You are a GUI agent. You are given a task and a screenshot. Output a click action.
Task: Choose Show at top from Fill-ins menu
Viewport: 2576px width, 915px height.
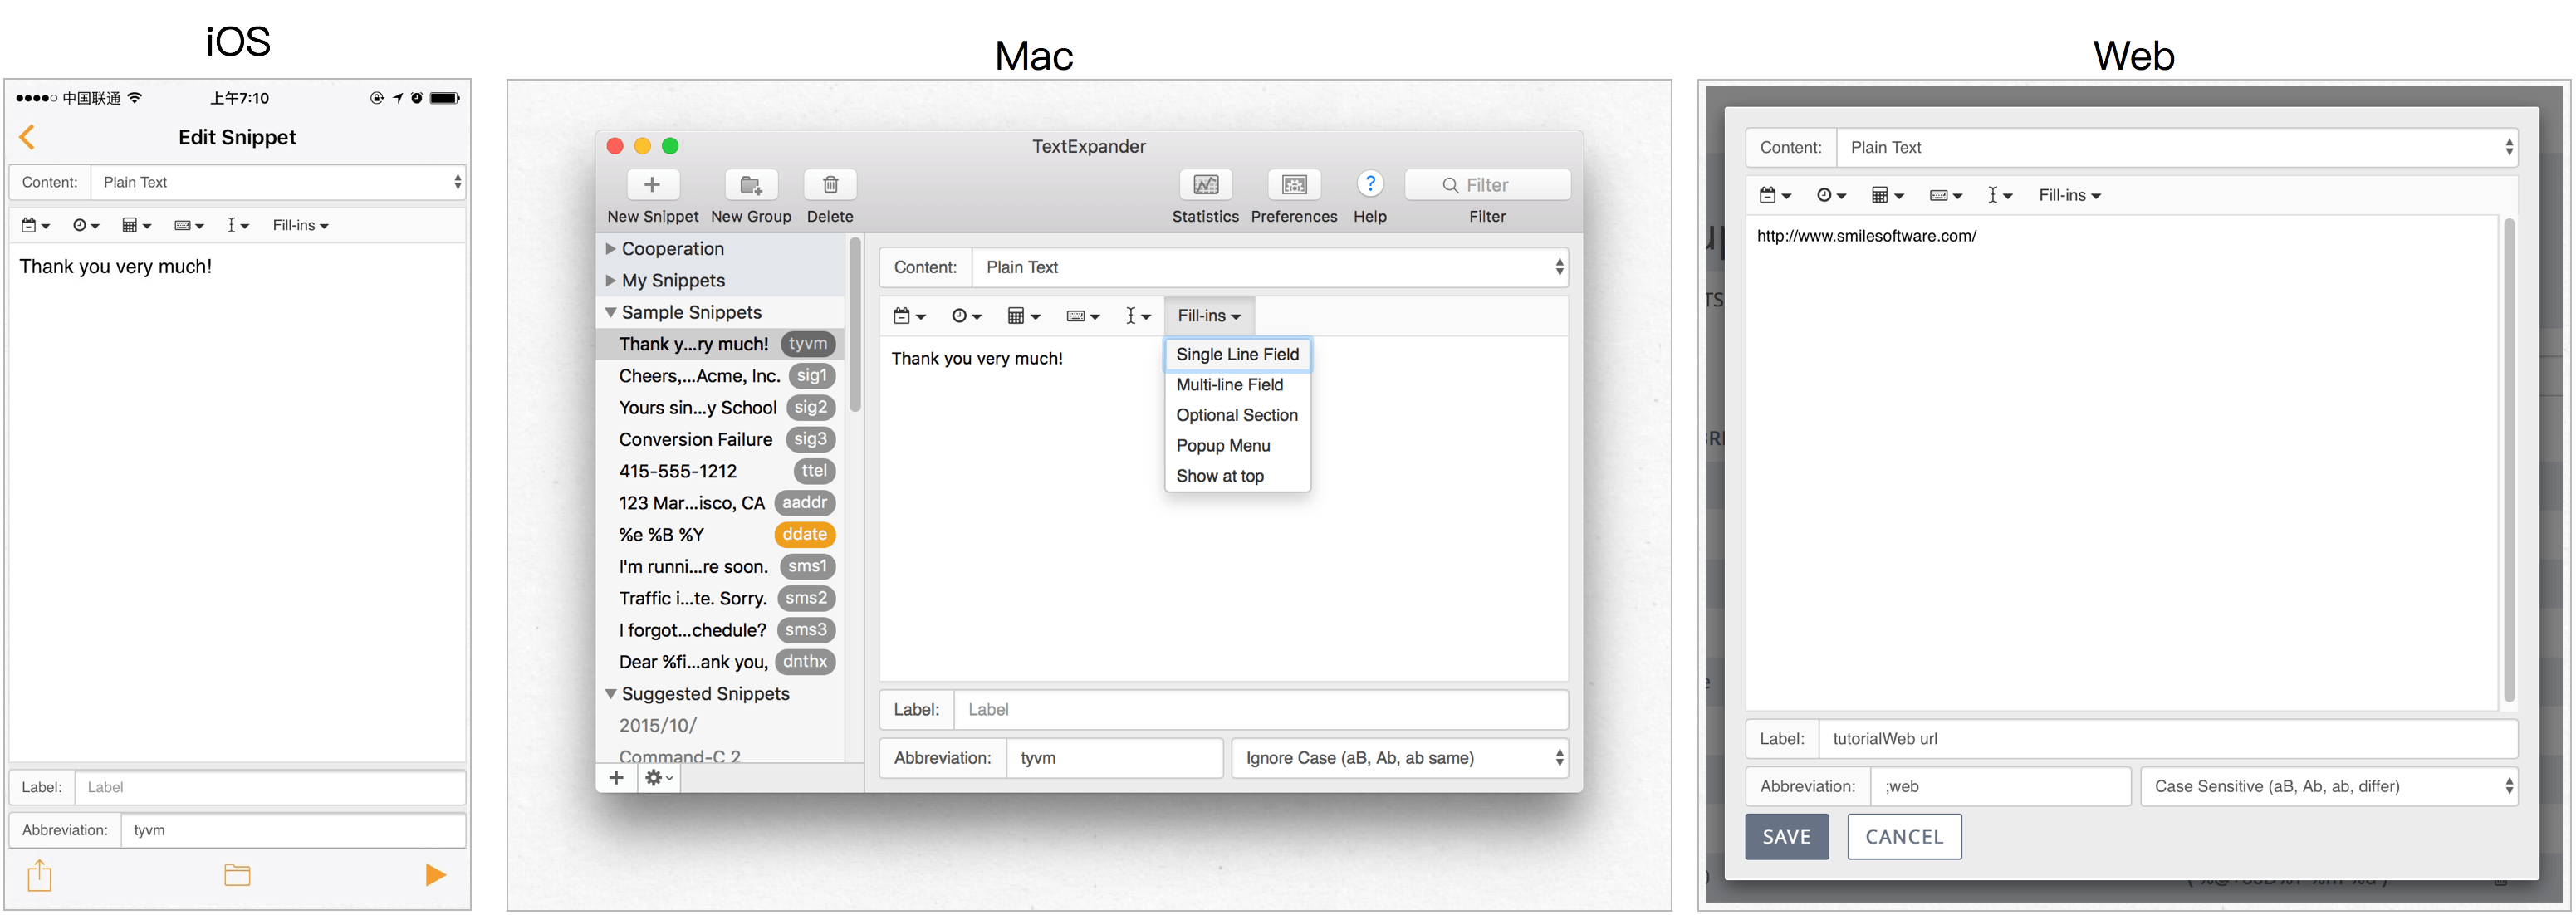[1237, 477]
